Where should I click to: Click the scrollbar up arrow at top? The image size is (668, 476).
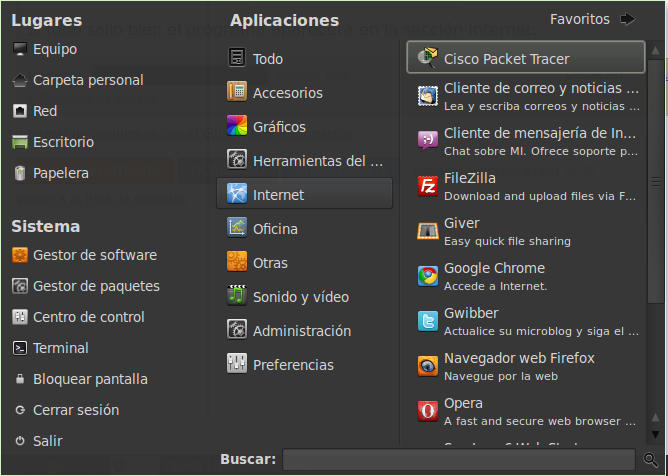[x=655, y=50]
